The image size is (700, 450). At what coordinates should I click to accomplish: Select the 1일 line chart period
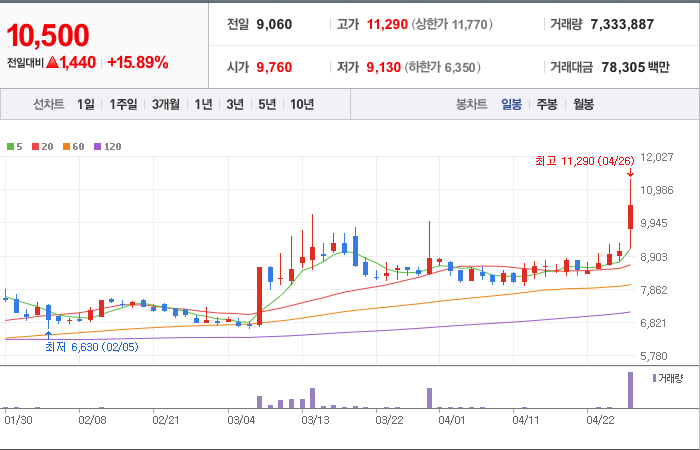86,104
